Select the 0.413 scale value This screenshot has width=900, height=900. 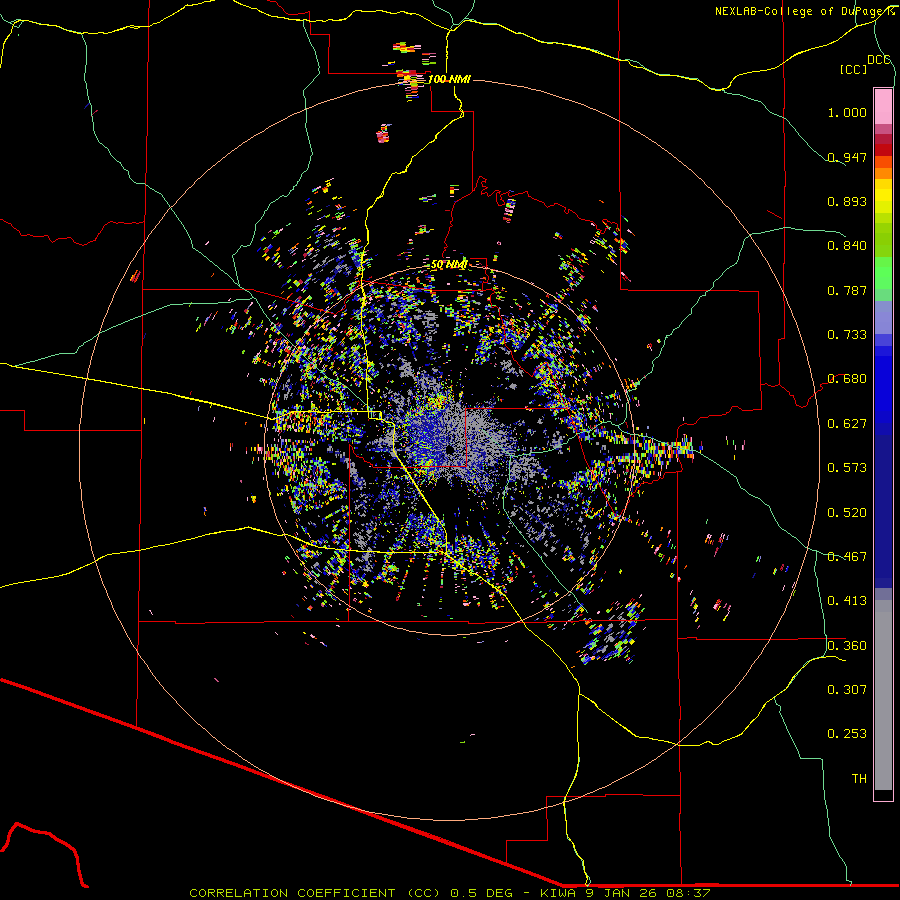(847, 601)
